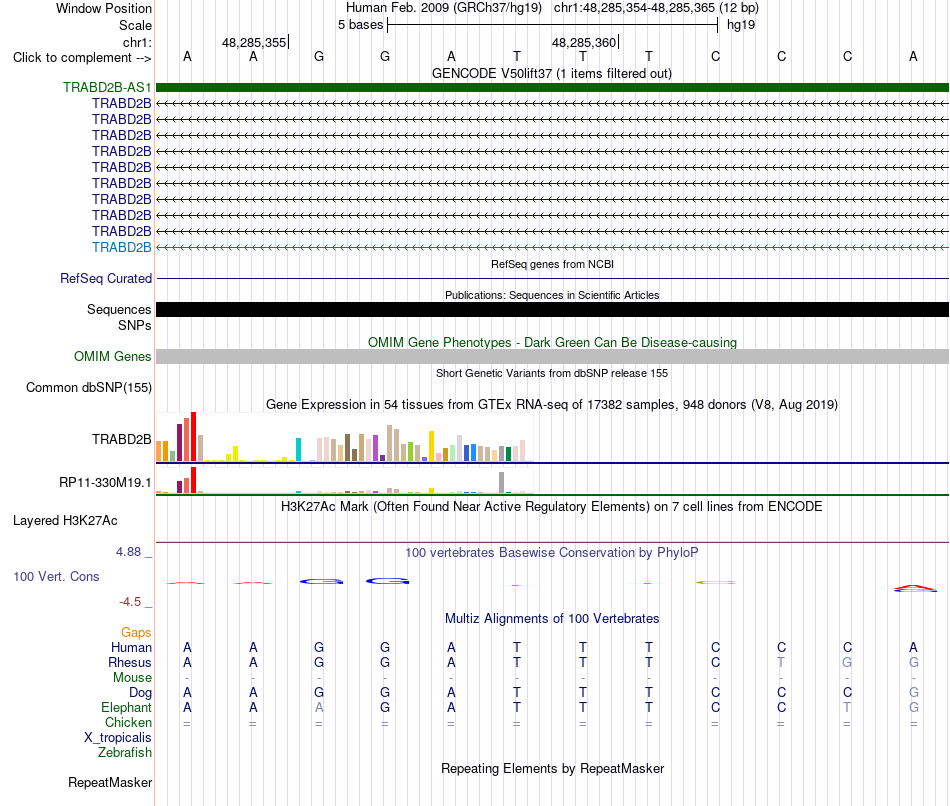
Task: Open the GENCODE V50lift37 track title
Action: [551, 73]
